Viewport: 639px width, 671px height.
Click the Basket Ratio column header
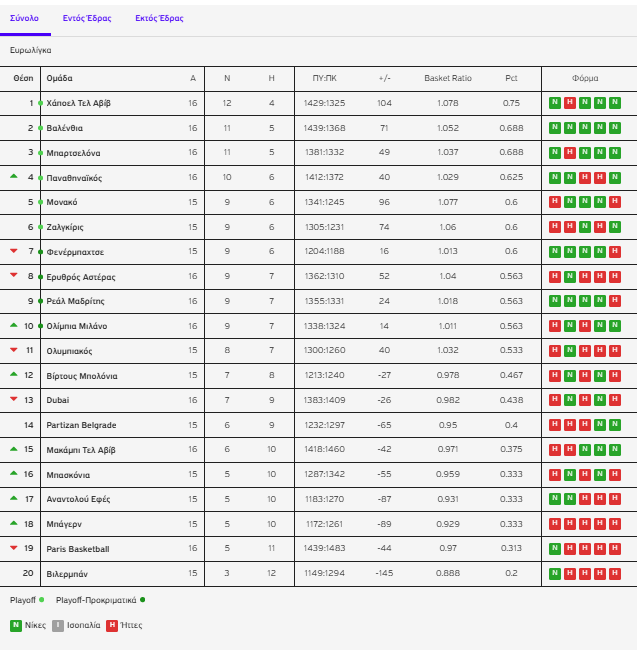447,78
